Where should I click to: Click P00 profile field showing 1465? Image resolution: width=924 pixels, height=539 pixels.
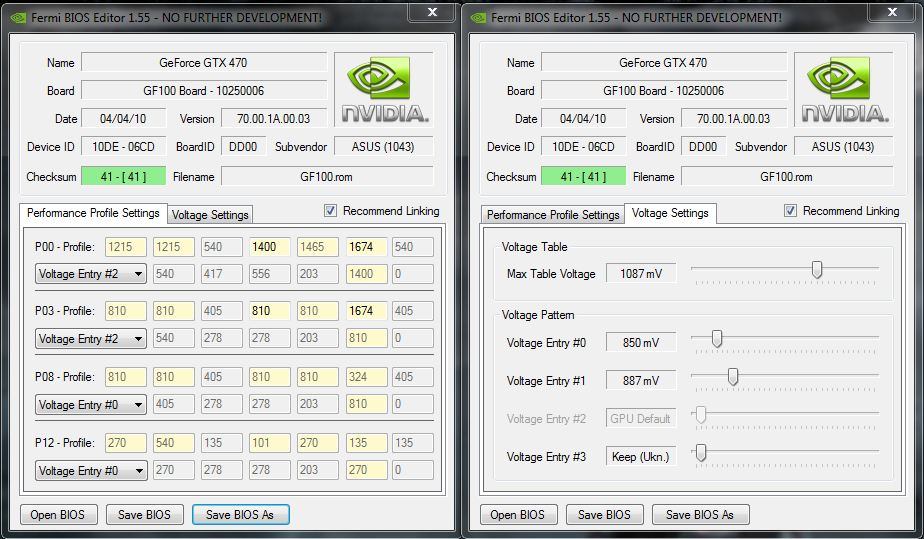[318, 247]
